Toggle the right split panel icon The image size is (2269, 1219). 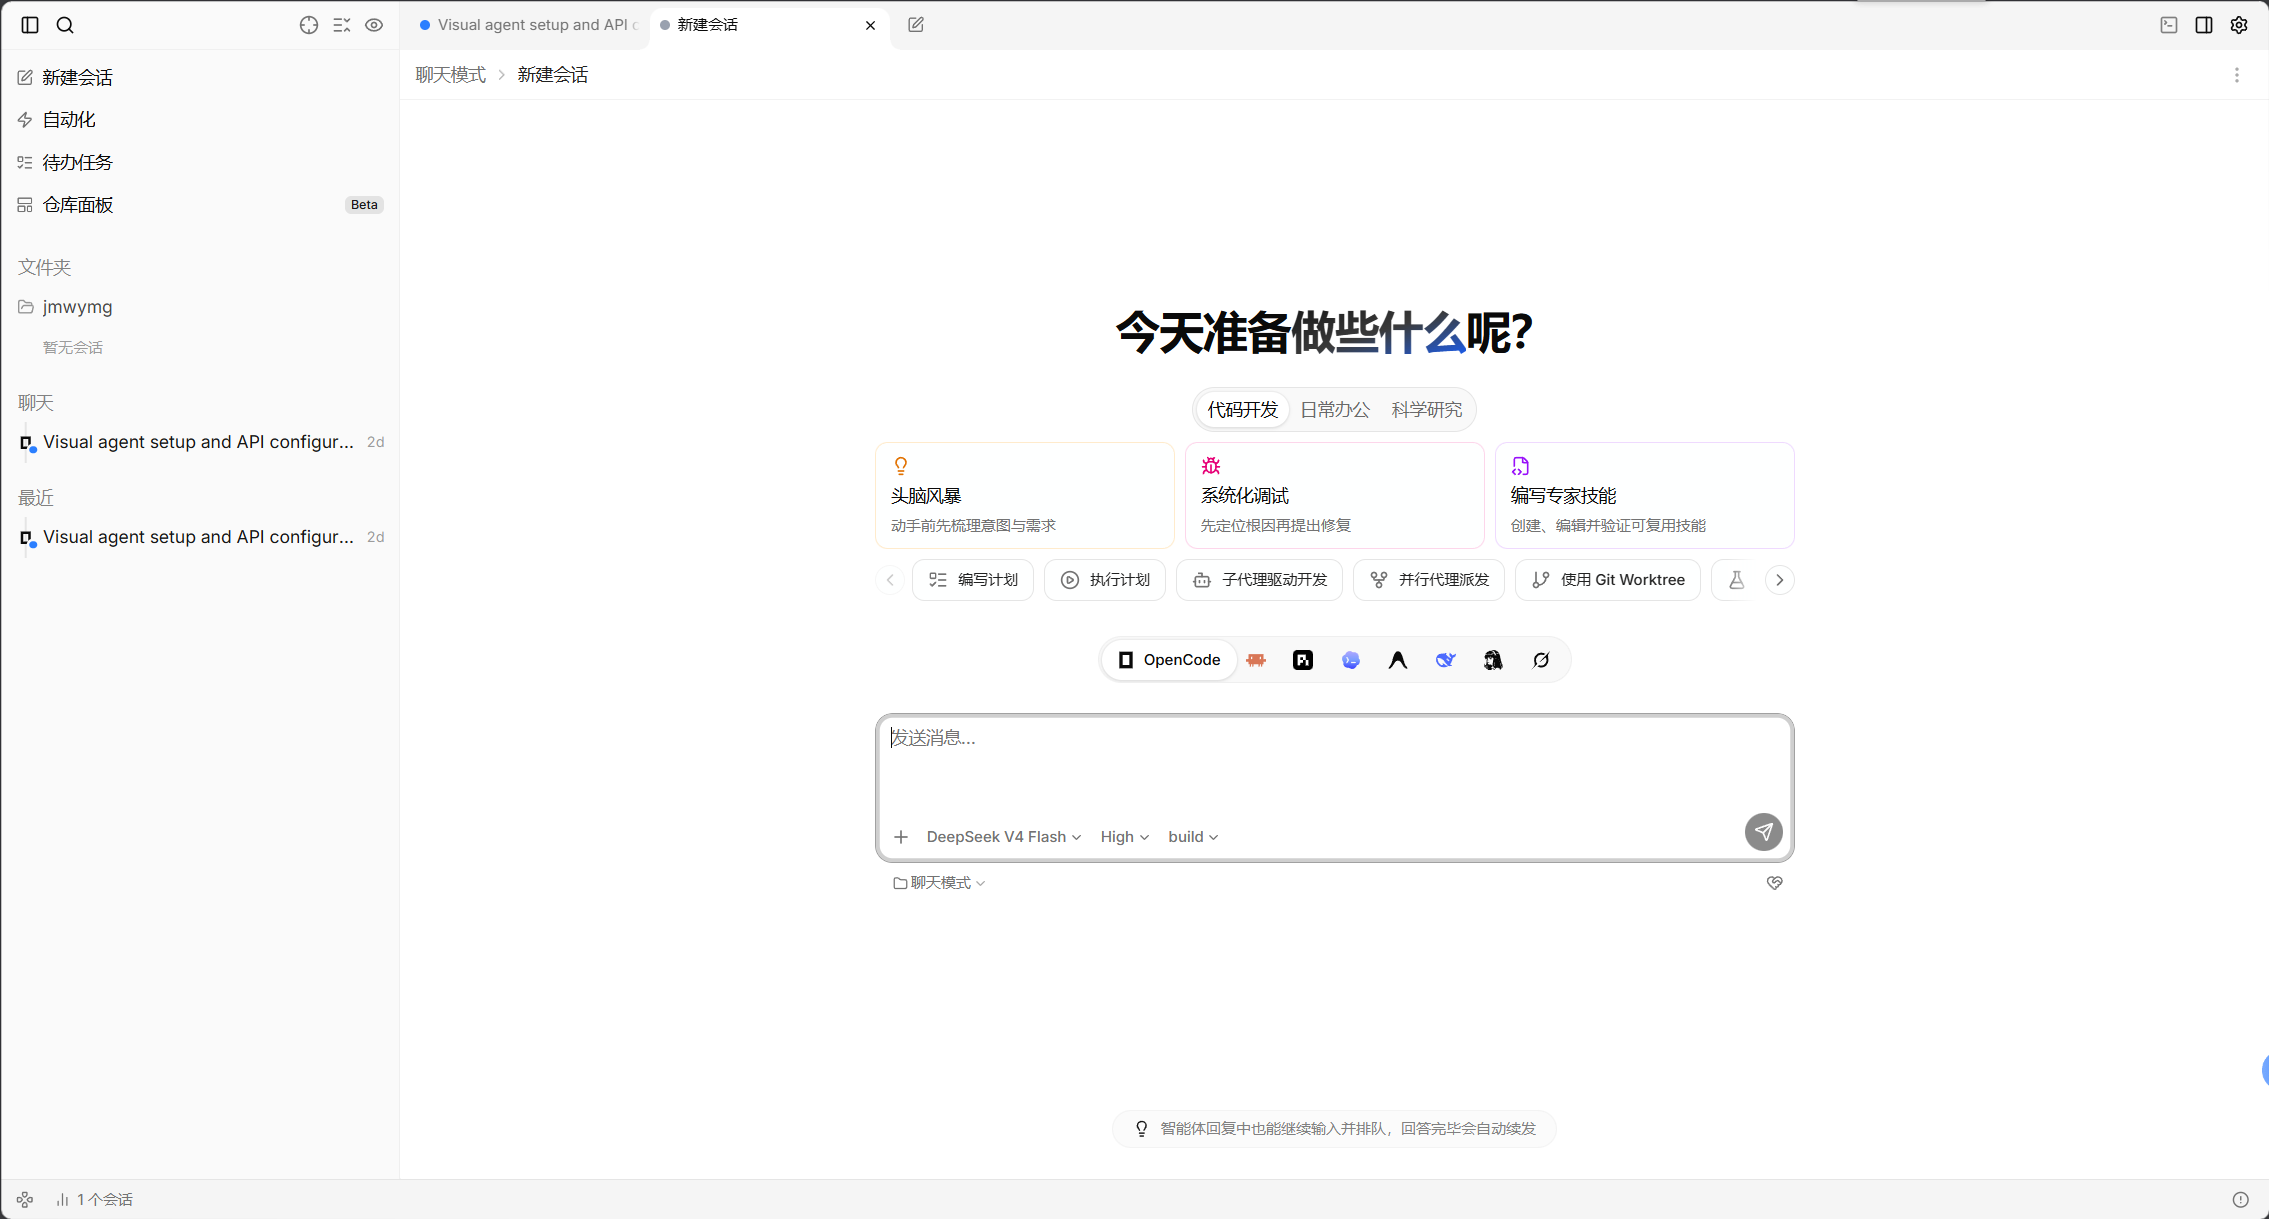pyautogui.click(x=2204, y=25)
